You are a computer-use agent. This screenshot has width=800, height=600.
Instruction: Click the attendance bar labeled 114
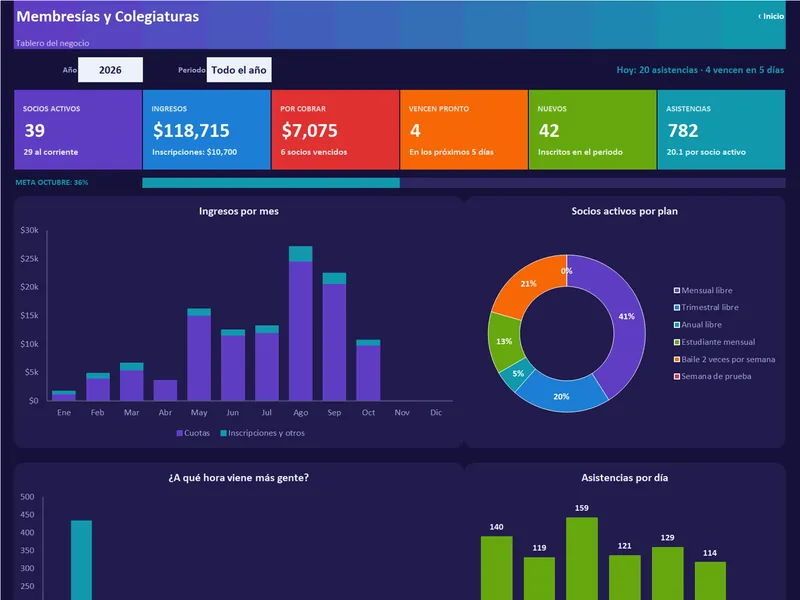pos(710,581)
